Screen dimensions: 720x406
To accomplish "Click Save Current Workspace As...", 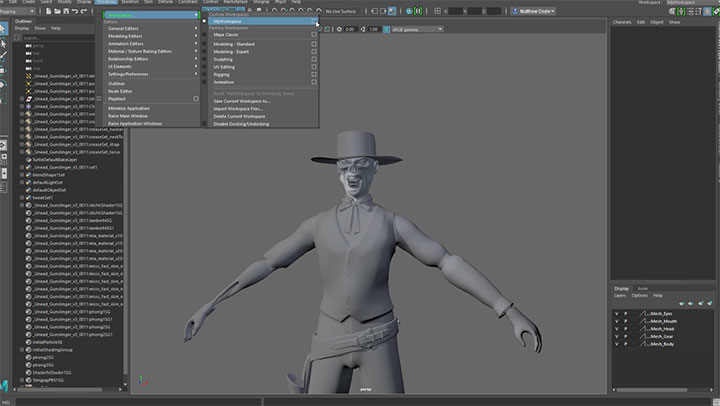I will tap(242, 101).
